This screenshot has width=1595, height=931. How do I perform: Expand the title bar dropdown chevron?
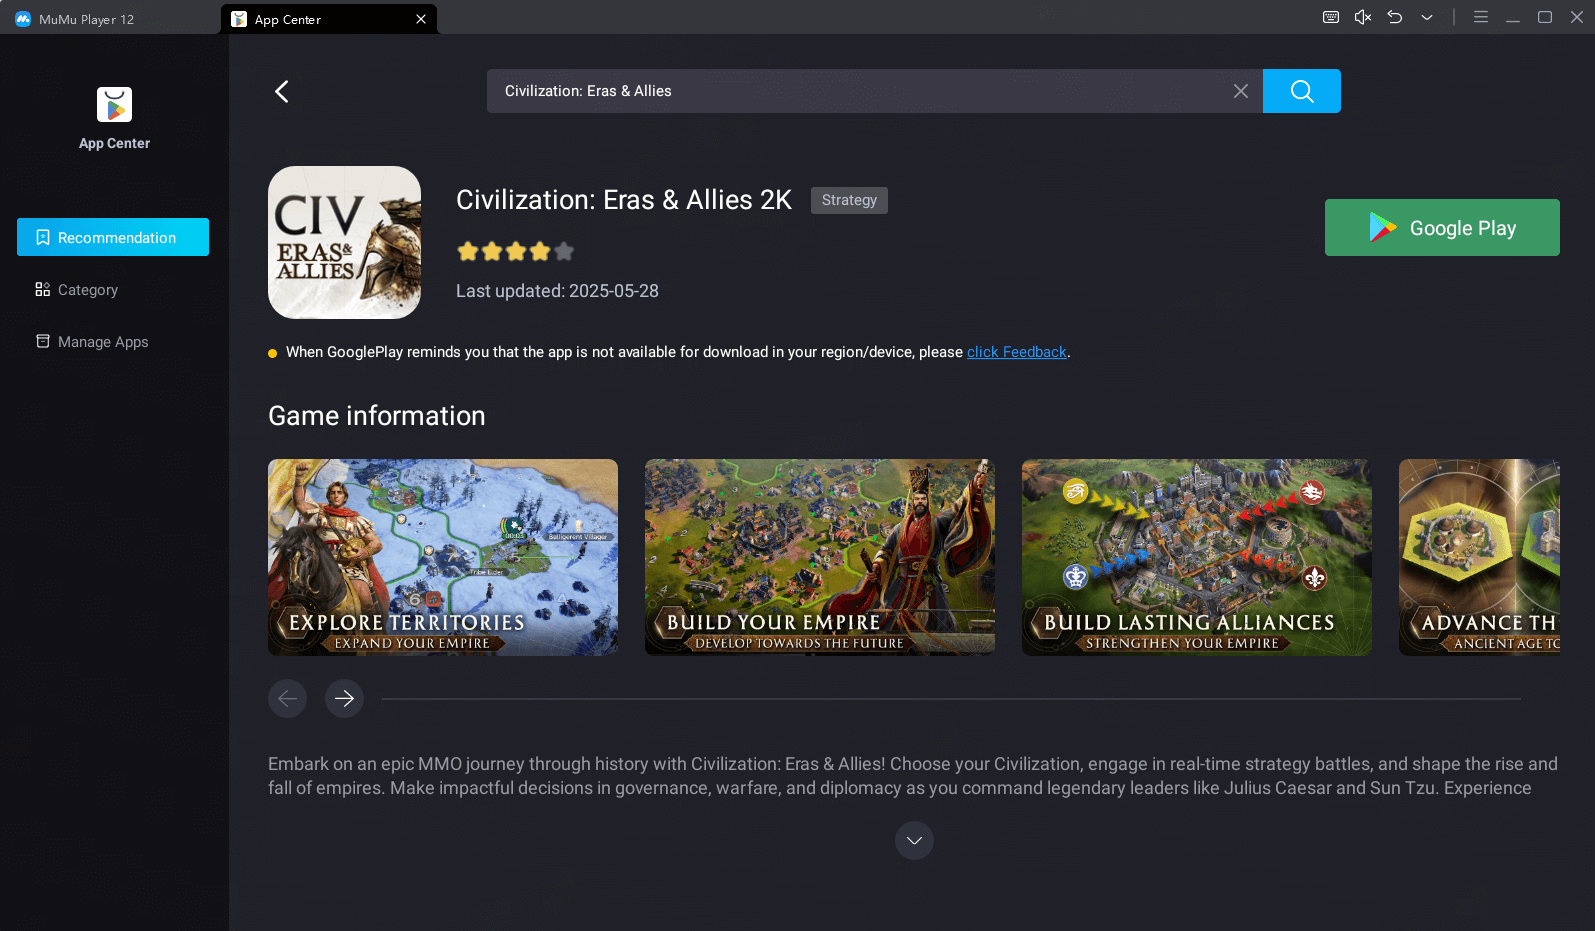(x=1427, y=17)
